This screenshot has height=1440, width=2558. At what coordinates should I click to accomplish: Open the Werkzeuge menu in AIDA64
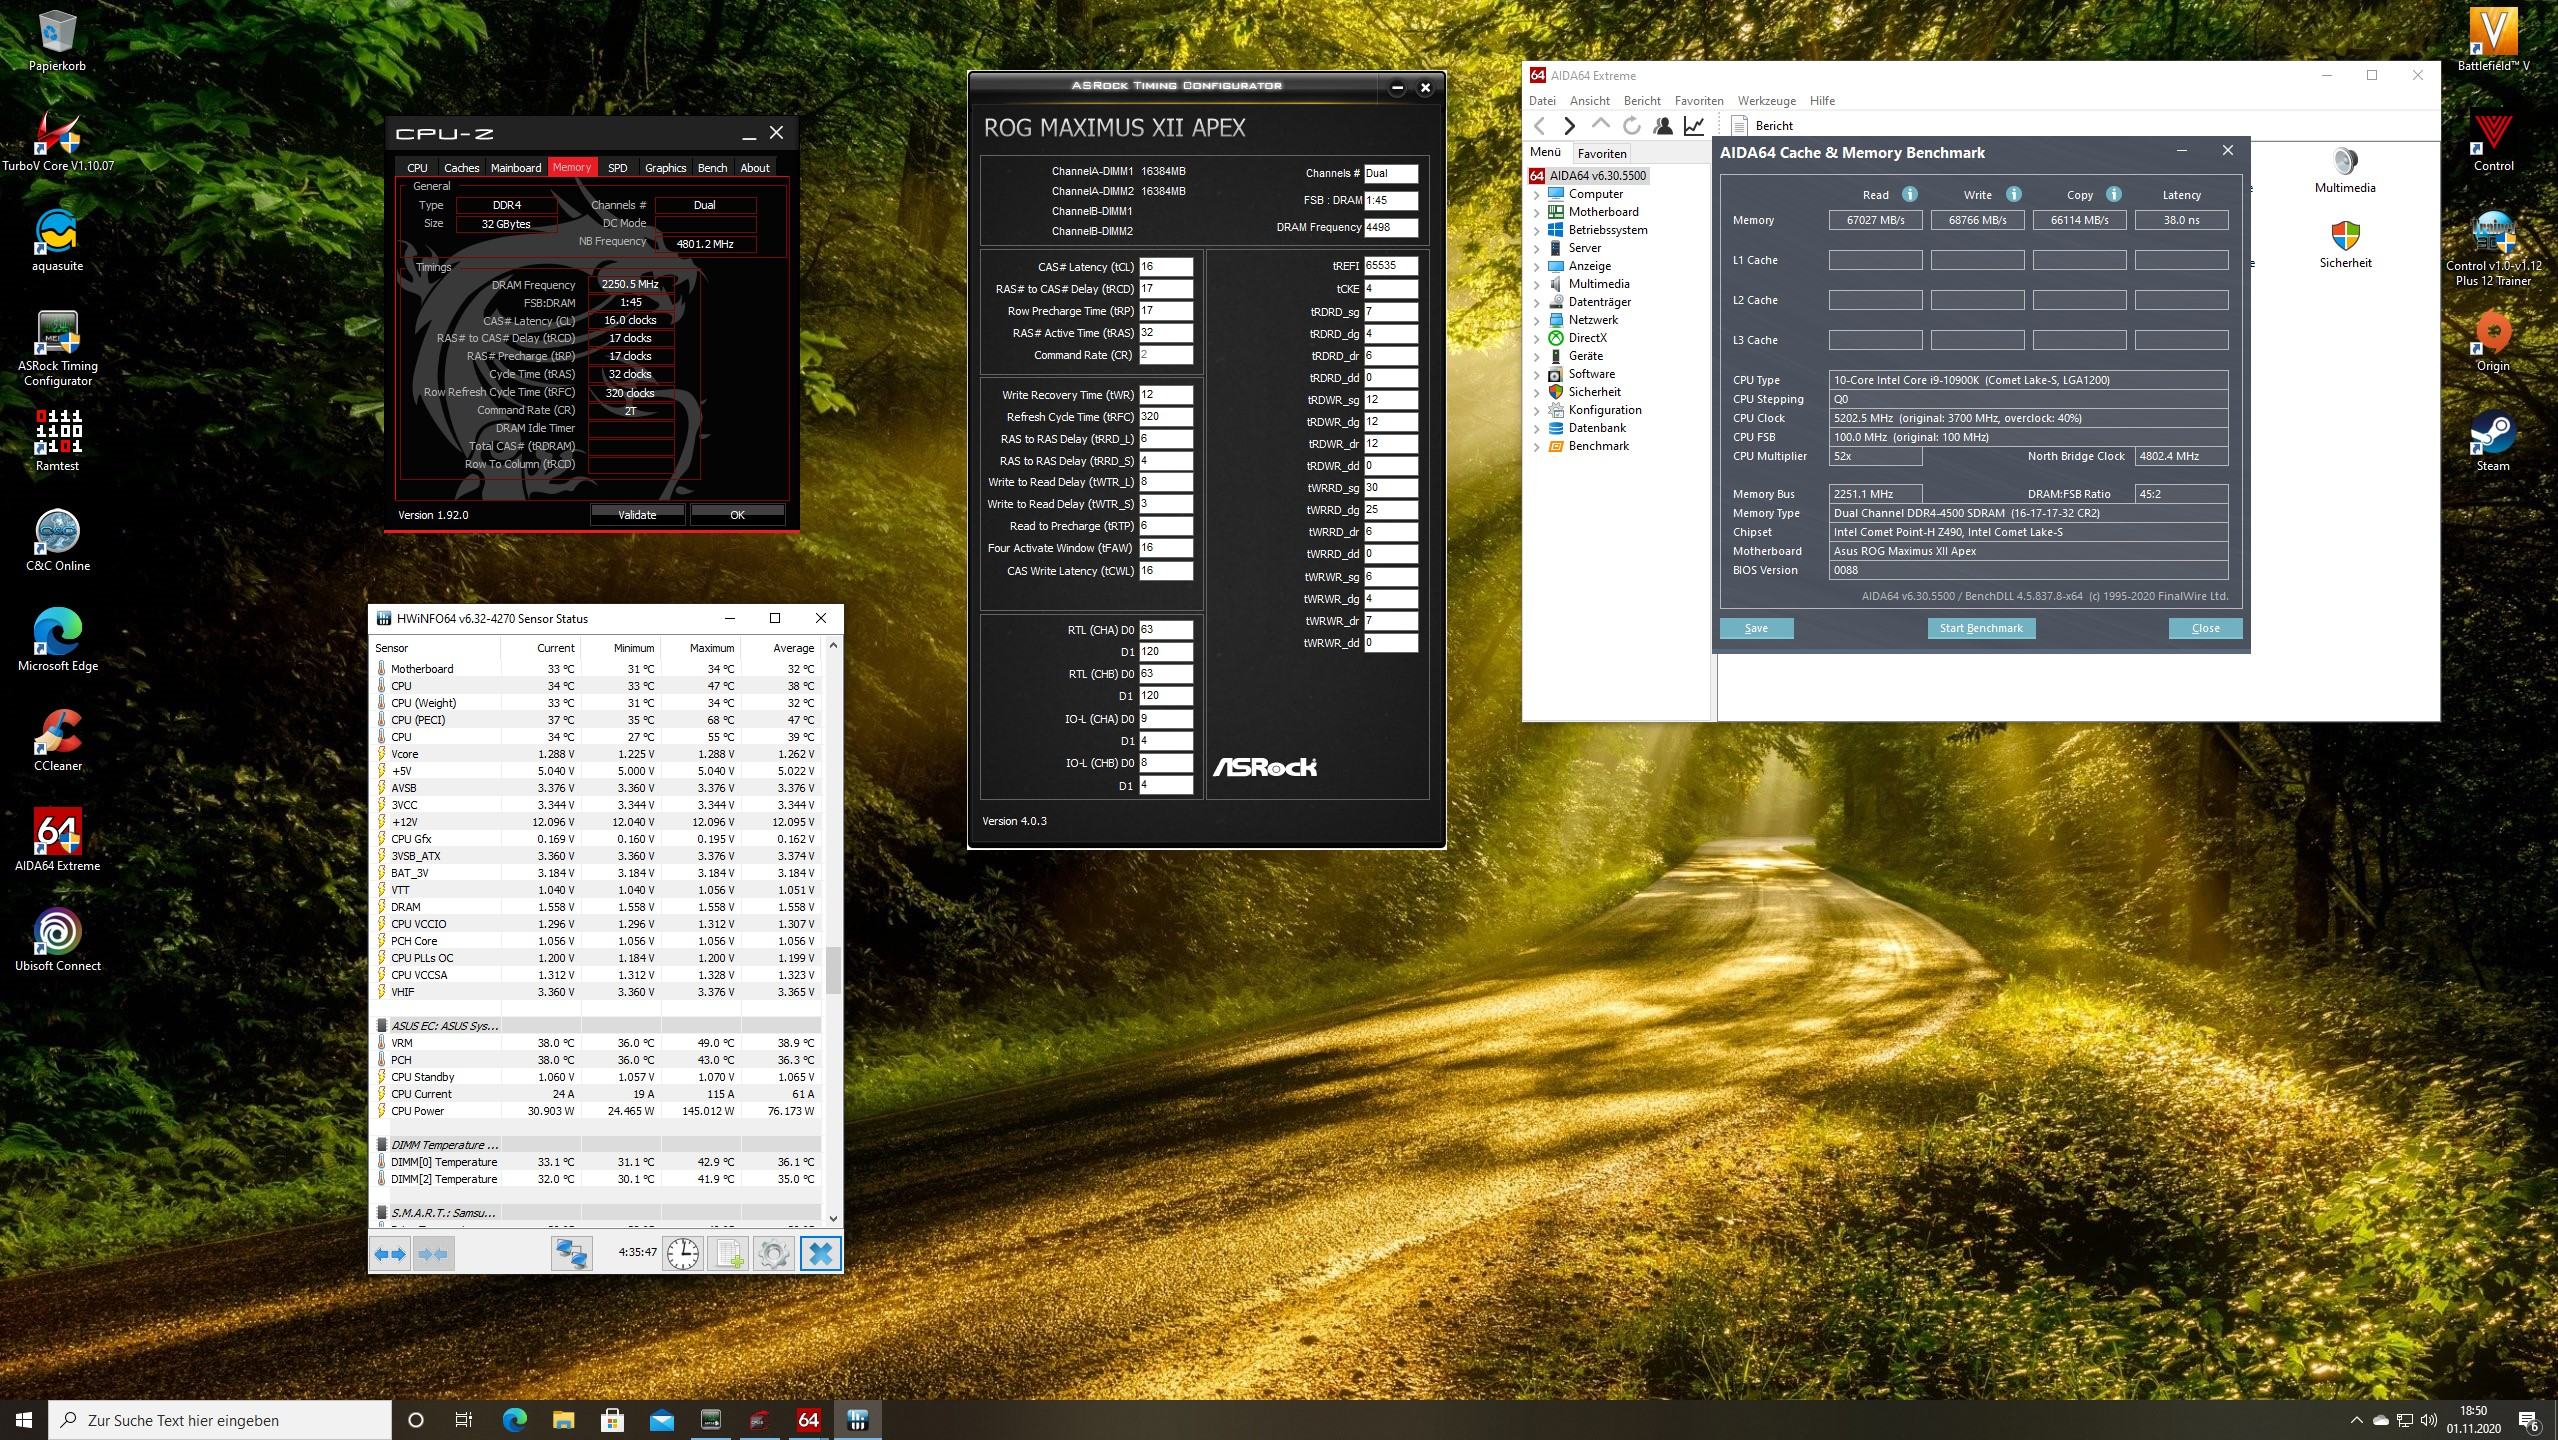pos(1766,101)
